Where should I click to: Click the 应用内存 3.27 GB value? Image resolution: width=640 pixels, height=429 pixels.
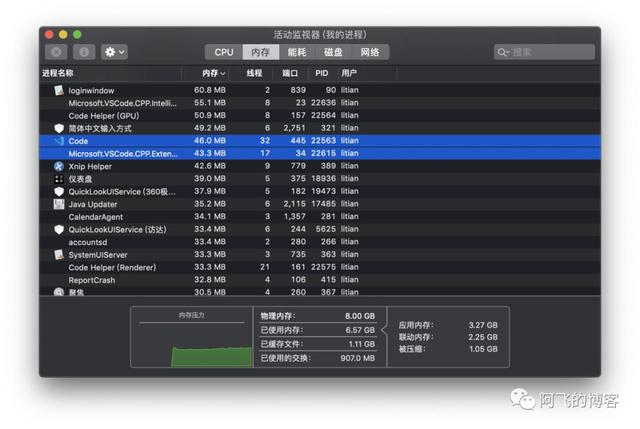pyautogui.click(x=483, y=325)
